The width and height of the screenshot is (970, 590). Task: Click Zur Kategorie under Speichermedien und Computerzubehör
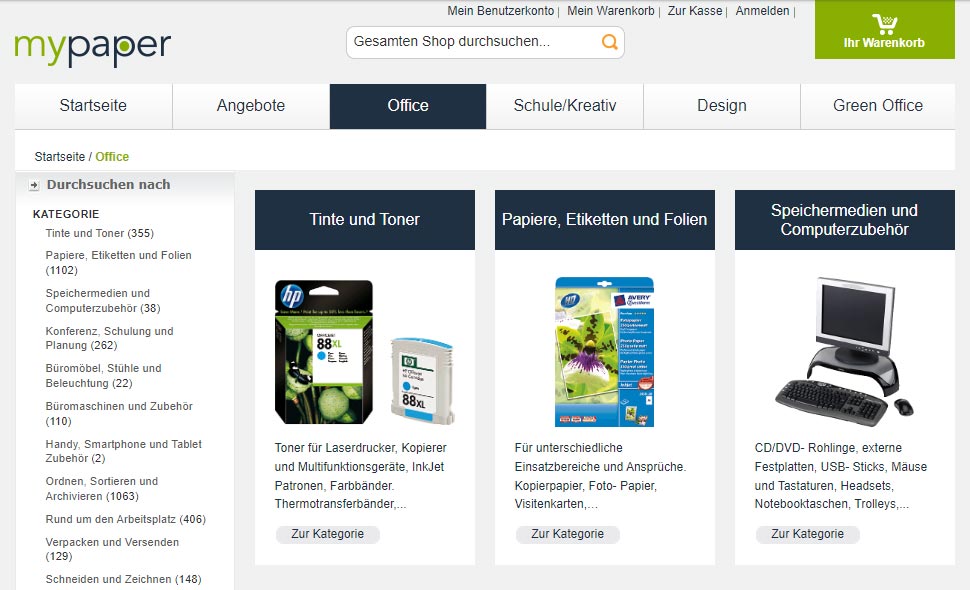[x=807, y=534]
